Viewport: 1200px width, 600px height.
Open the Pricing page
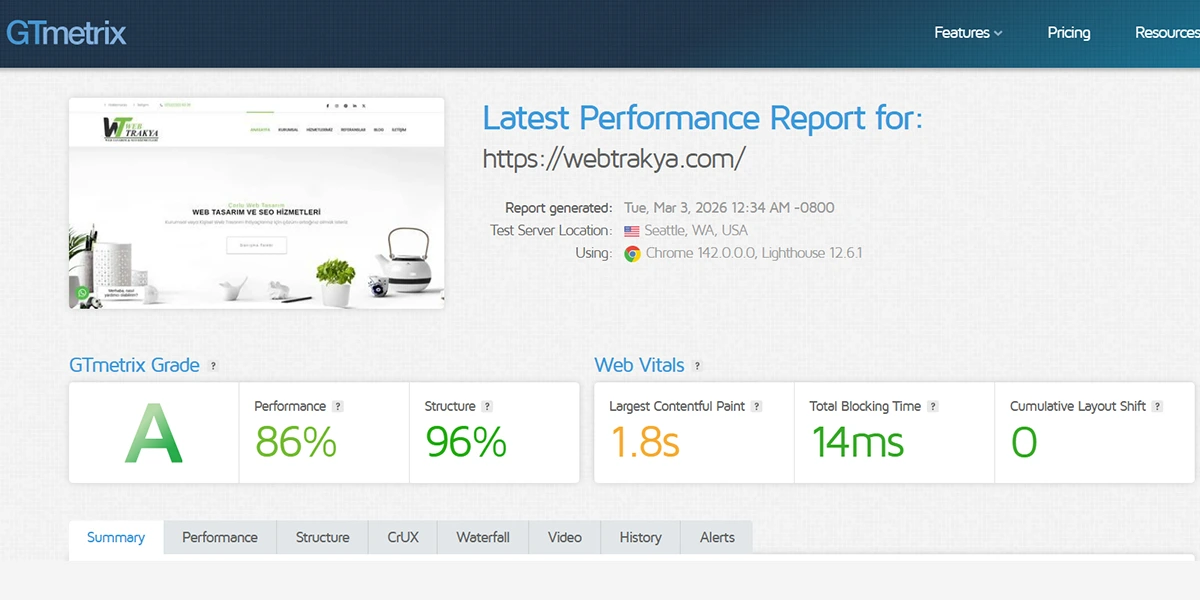pyautogui.click(x=1068, y=33)
